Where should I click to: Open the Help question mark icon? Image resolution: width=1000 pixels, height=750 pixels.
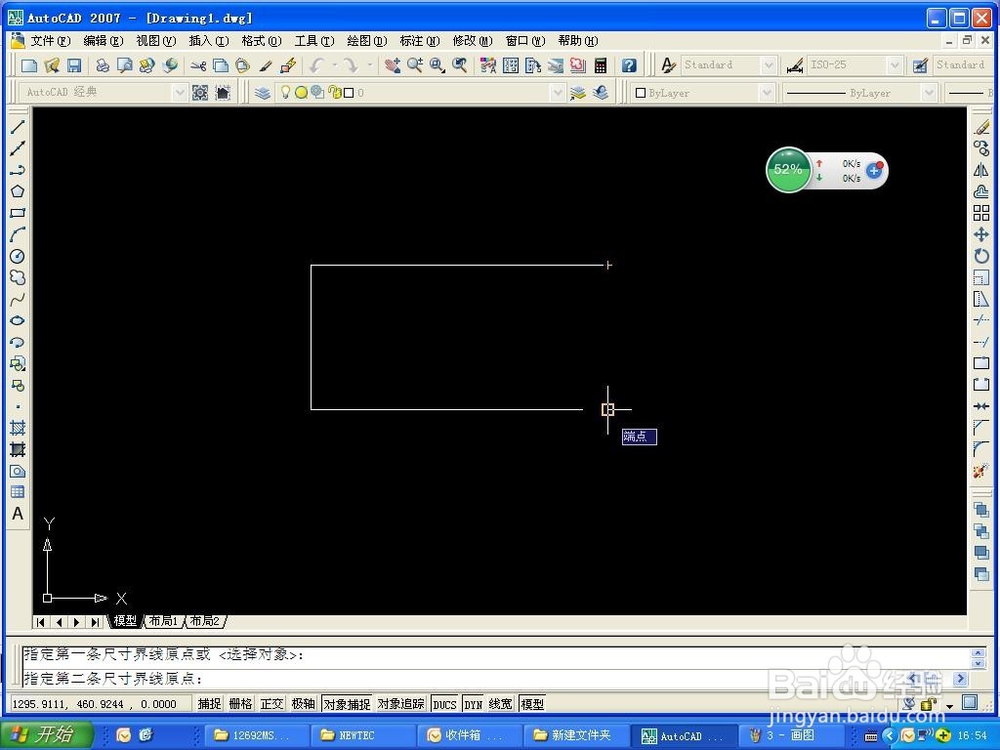(x=629, y=65)
